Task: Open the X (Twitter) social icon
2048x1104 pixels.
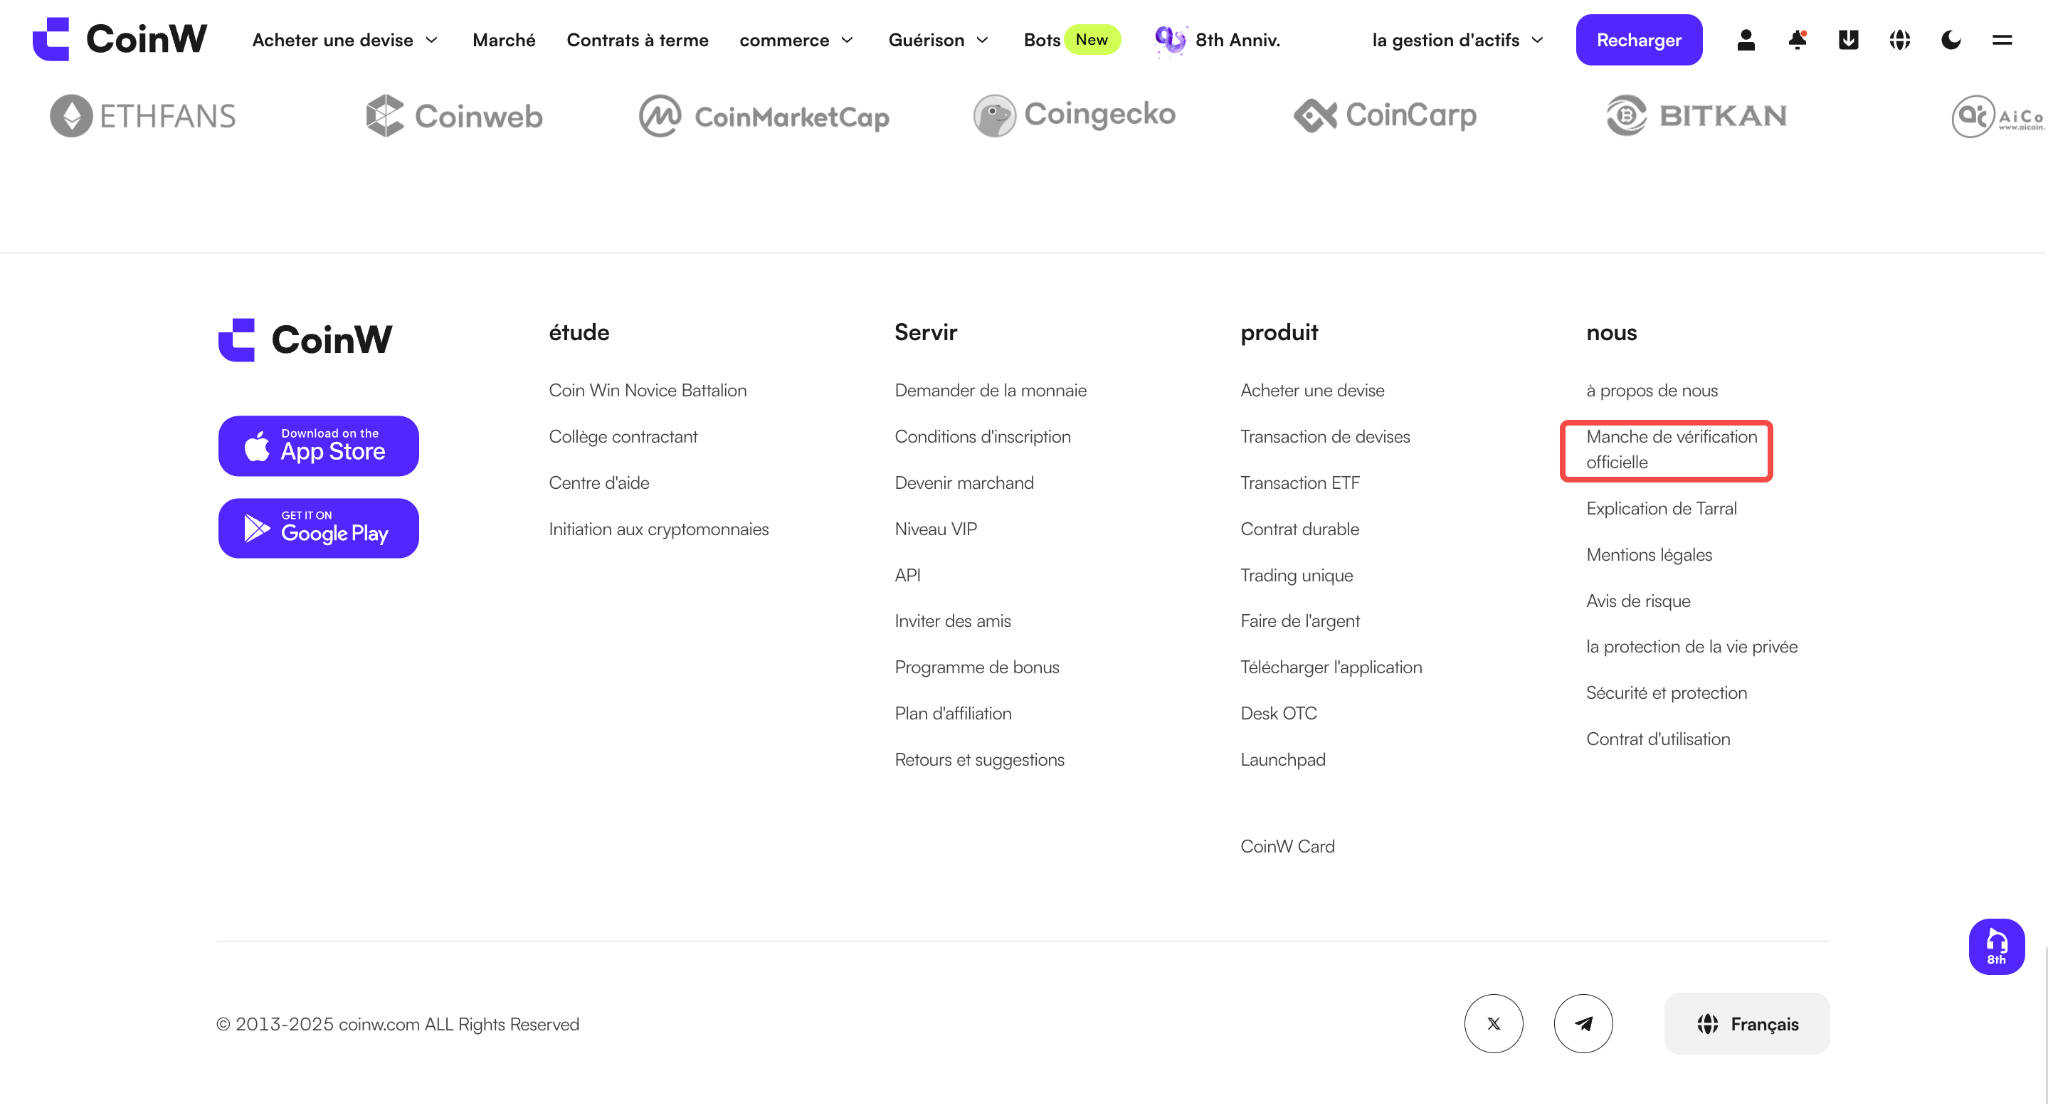Action: 1494,1023
